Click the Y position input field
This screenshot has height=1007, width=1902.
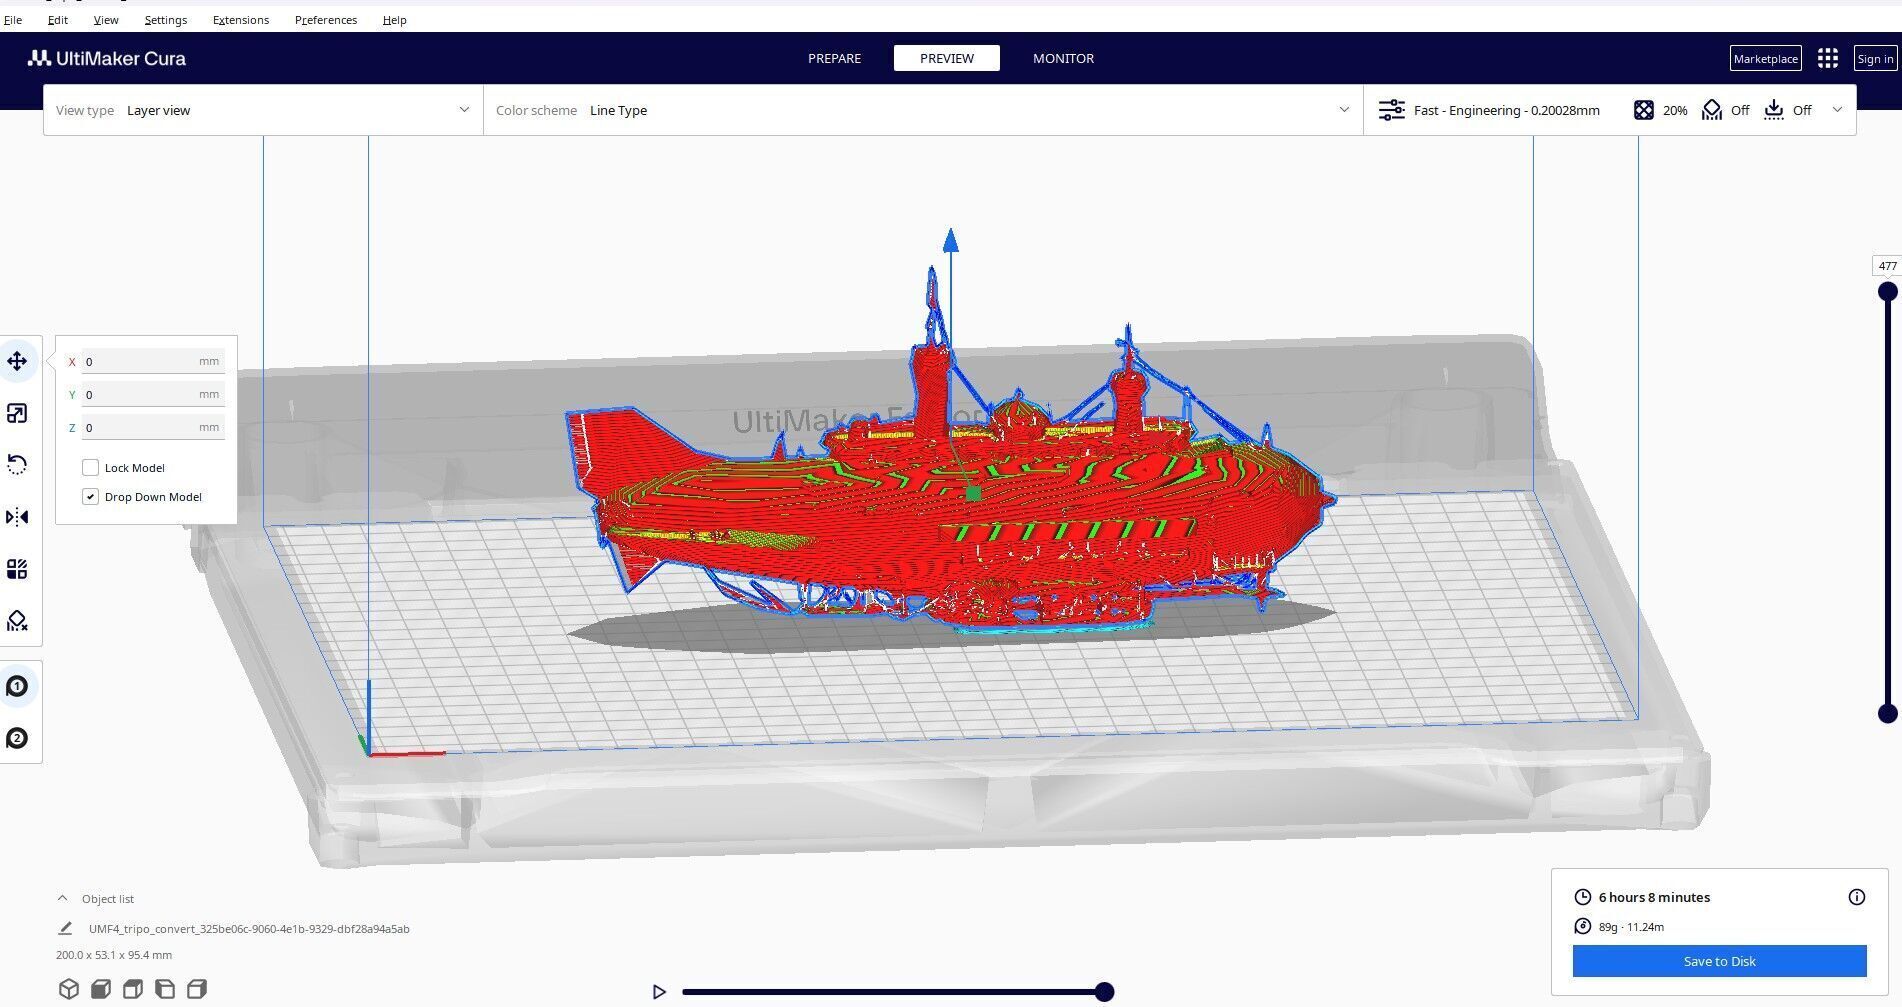[153, 394]
